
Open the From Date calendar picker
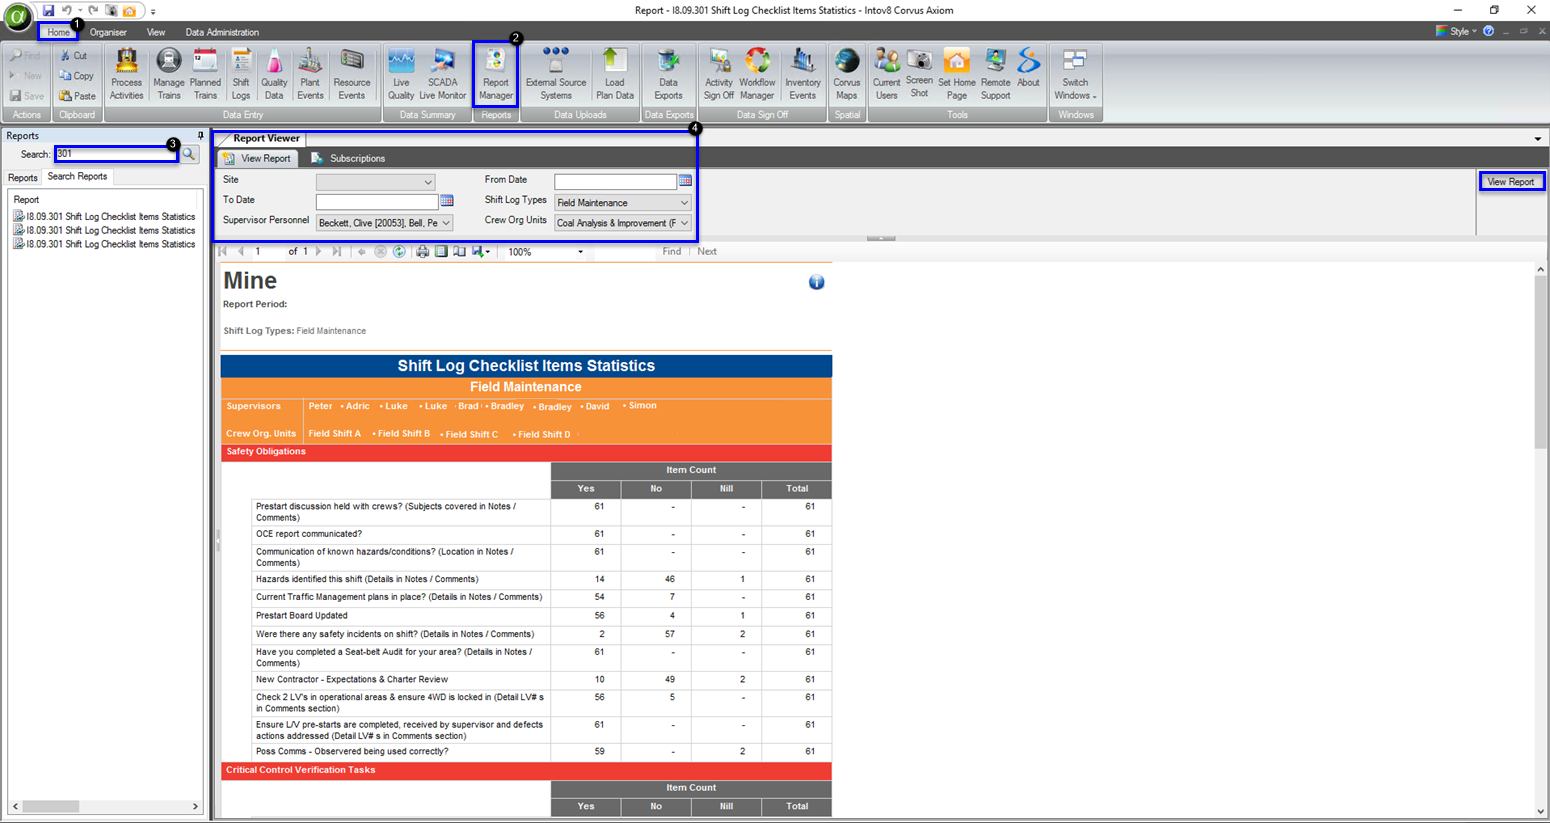pos(685,181)
